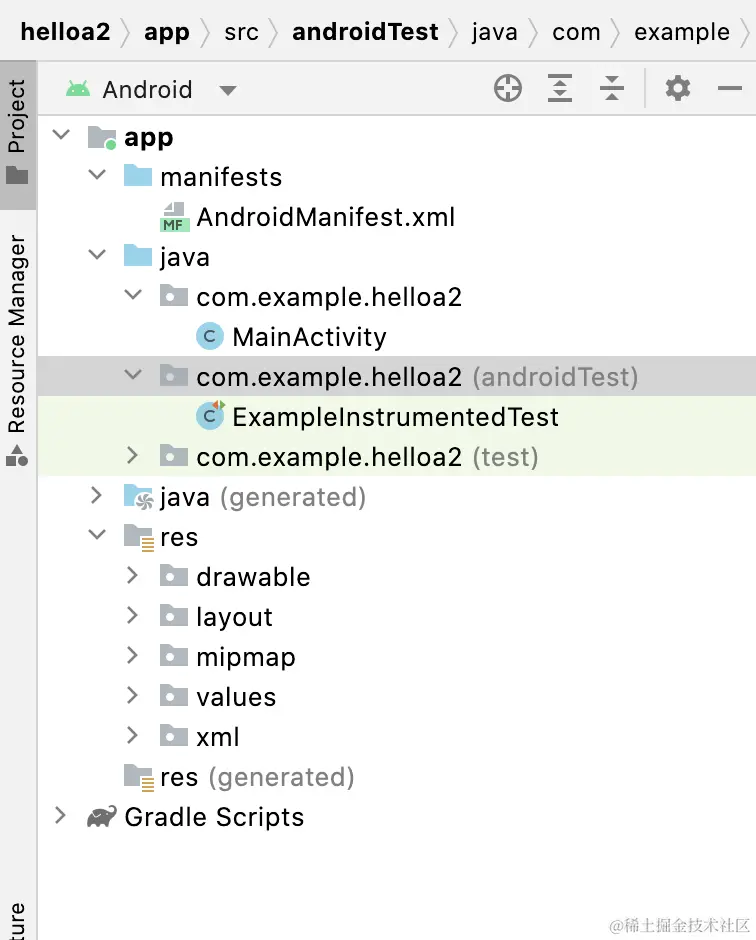
Task: Select the java (generated) label
Action: click(263, 498)
